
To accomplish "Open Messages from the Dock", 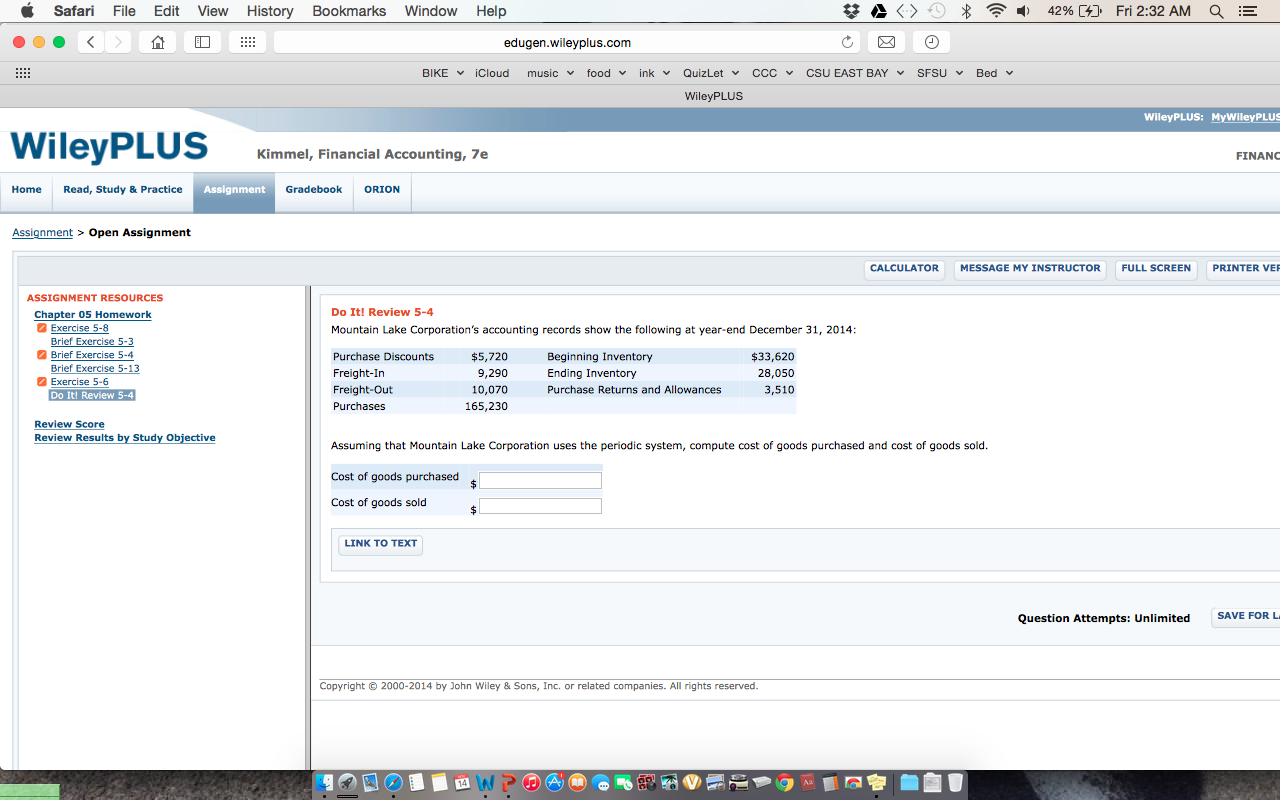I will pos(600,783).
